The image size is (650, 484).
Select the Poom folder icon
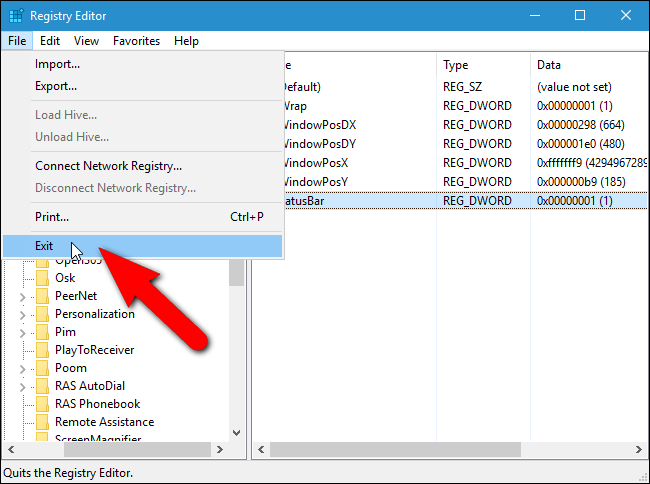[x=42, y=368]
